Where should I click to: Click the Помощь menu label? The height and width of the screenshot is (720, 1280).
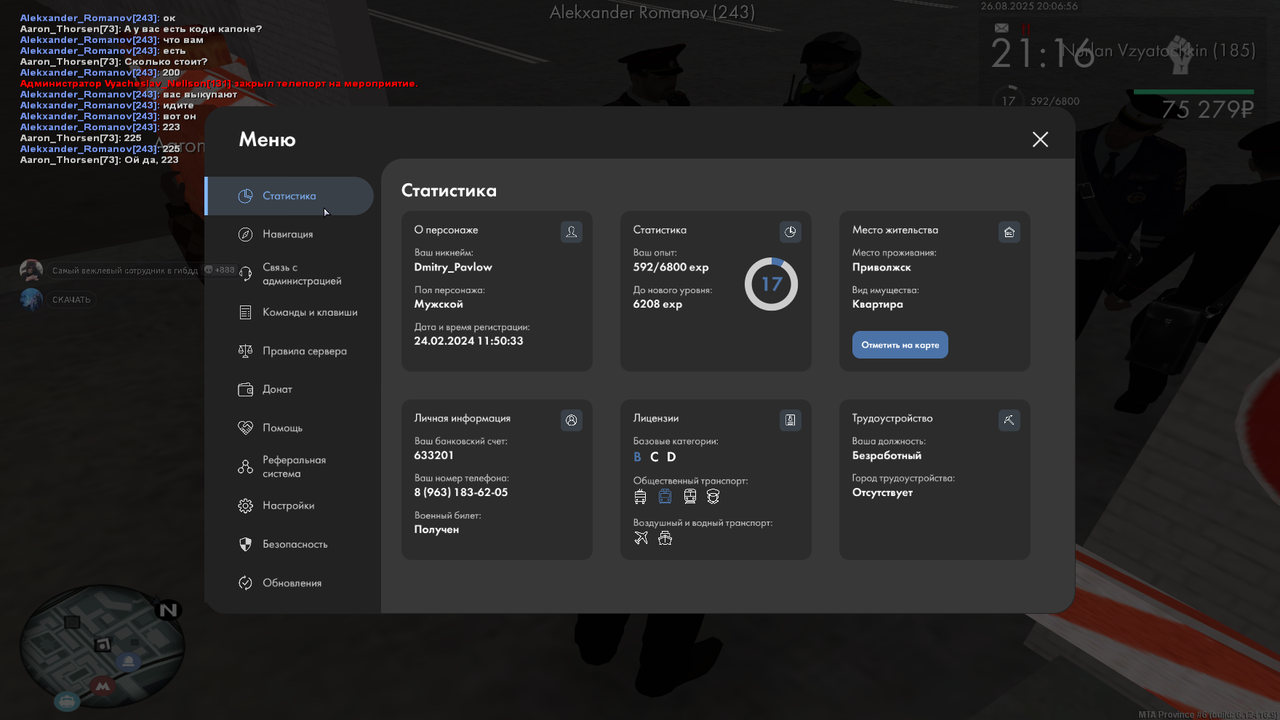pos(282,428)
